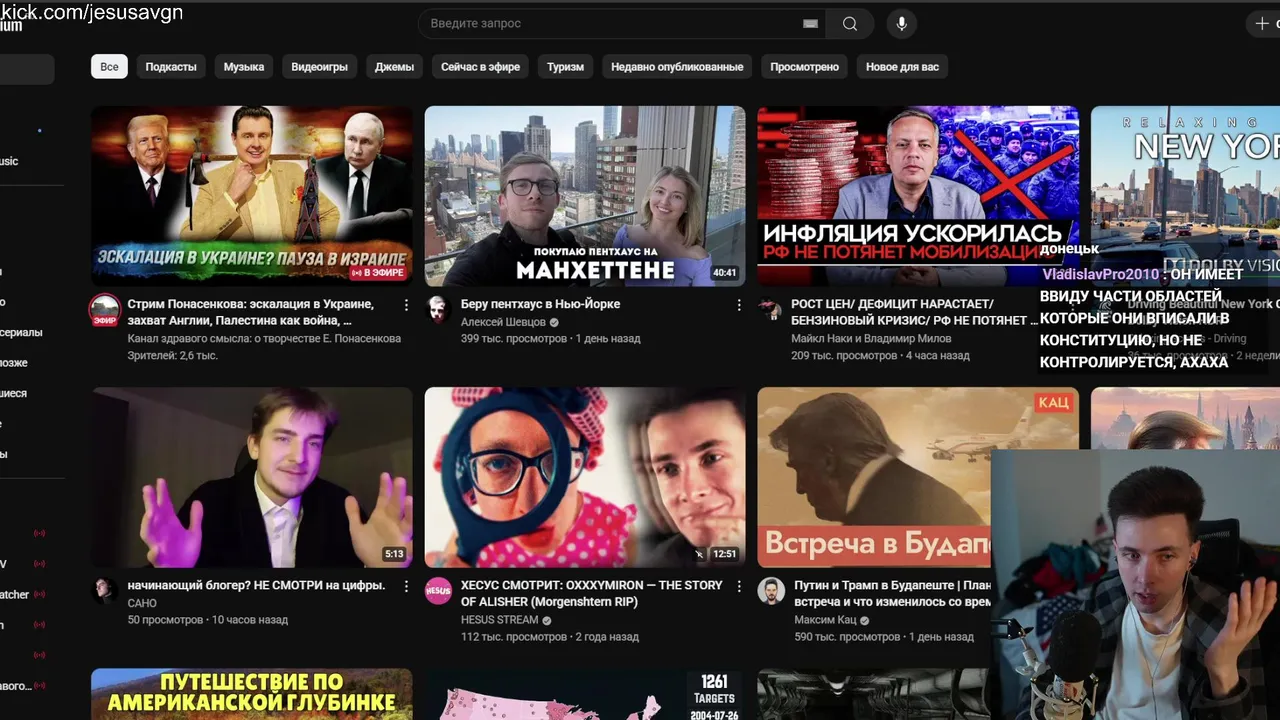Open title начинающий блогер? НЕ СМОТРИ на цифры
Image resolution: width=1280 pixels, height=720 pixels.
256,585
